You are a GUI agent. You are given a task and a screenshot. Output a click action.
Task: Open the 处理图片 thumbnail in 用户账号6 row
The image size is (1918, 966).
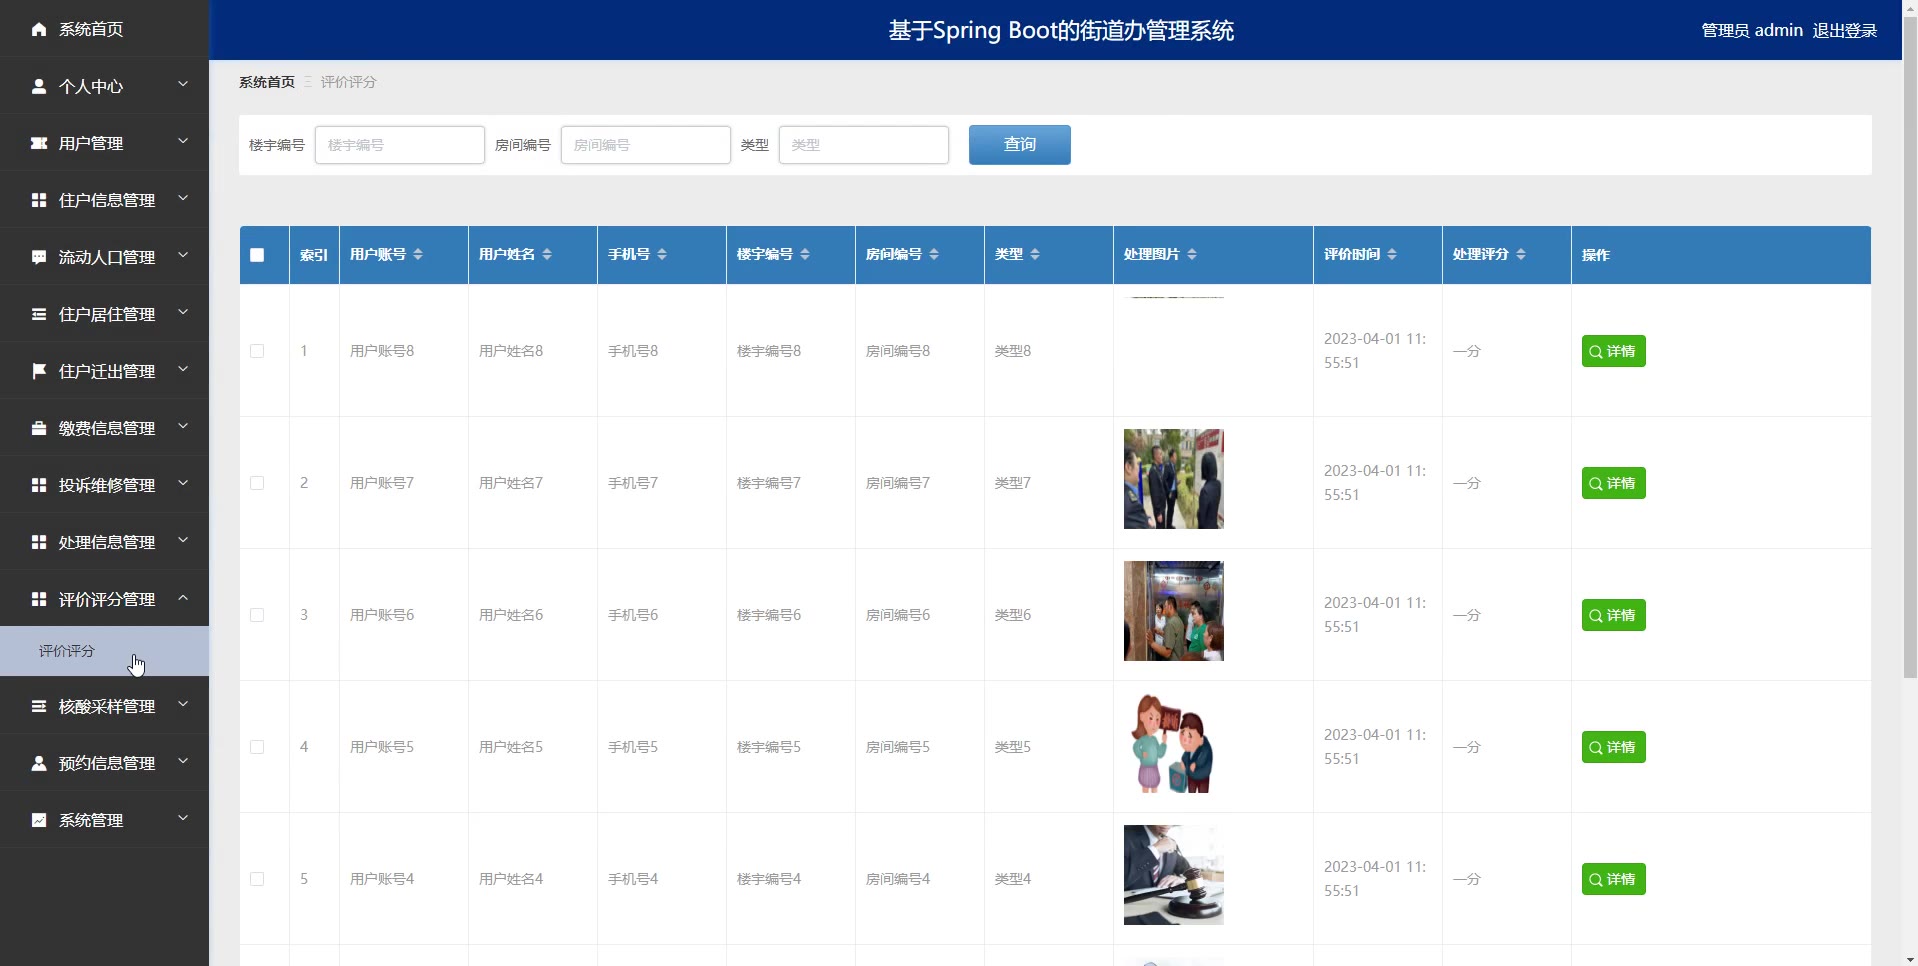(x=1174, y=611)
